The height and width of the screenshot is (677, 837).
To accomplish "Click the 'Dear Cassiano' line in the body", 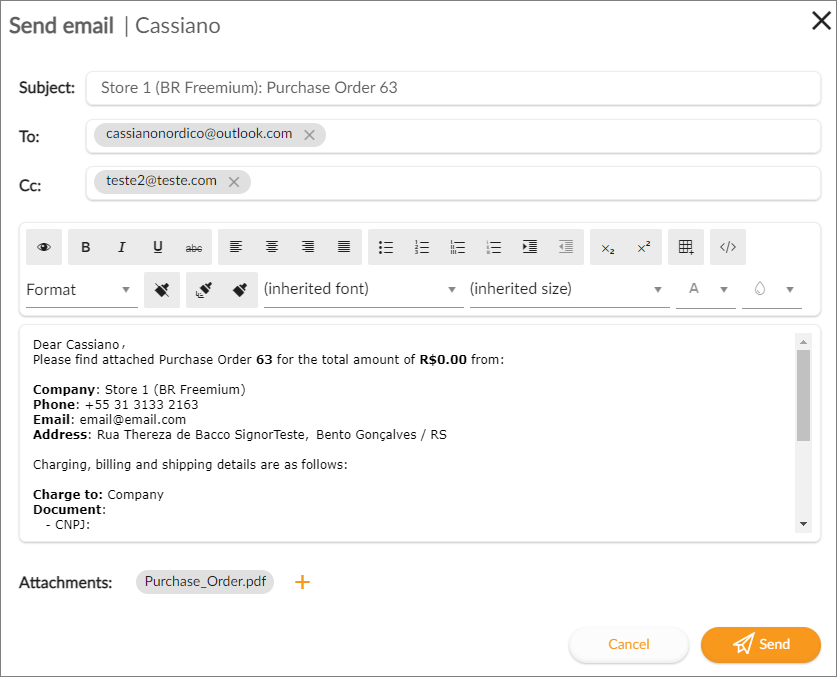I will 79,345.
